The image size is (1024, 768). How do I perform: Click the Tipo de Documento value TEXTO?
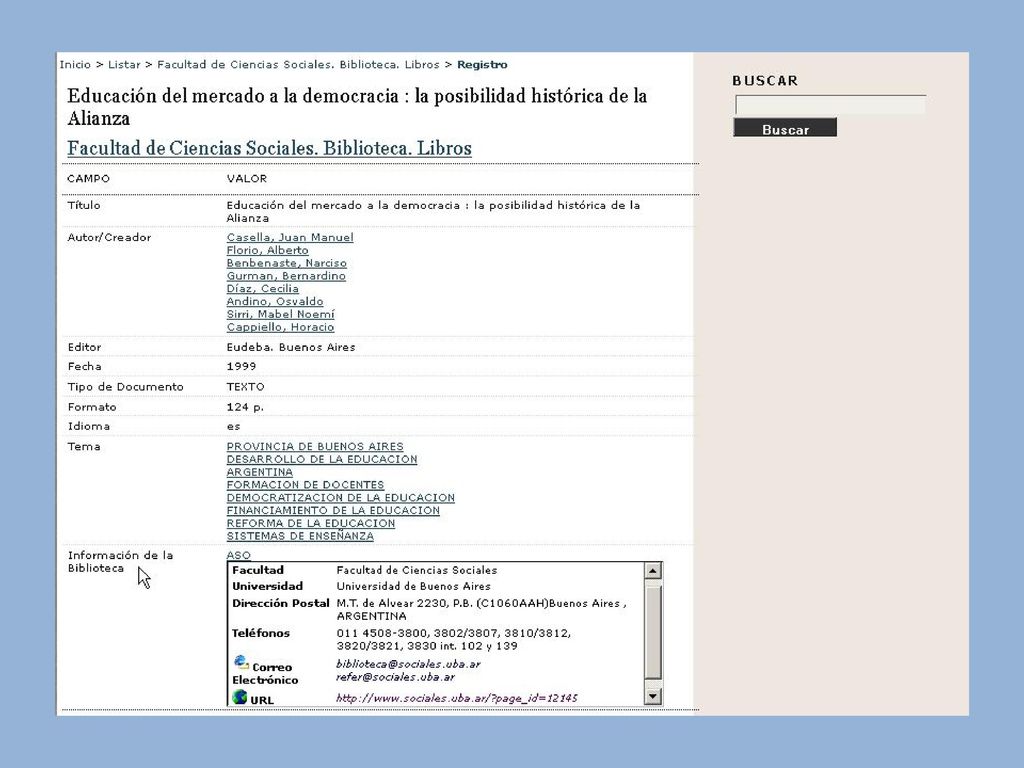click(x=246, y=387)
